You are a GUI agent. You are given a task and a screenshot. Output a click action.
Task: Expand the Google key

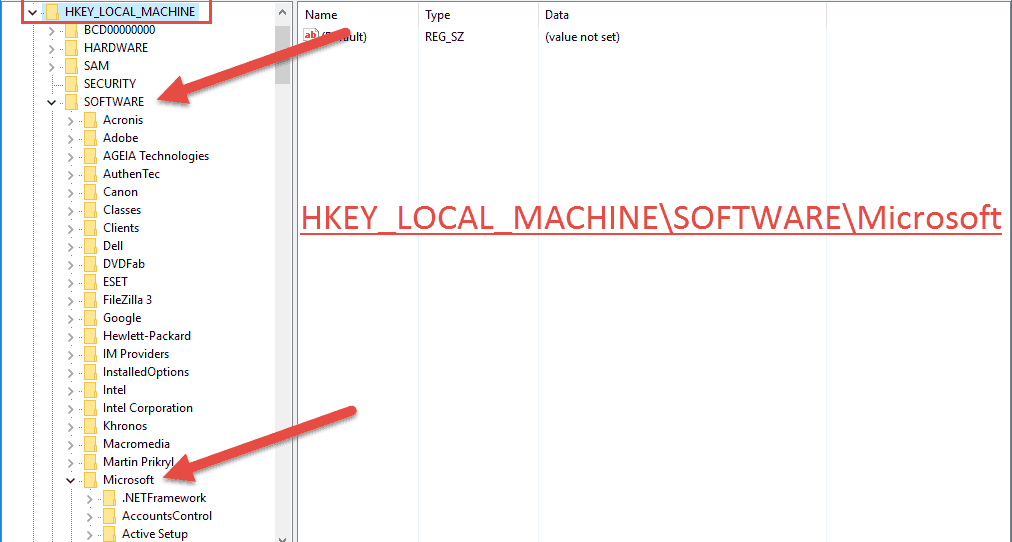pyautogui.click(x=71, y=318)
